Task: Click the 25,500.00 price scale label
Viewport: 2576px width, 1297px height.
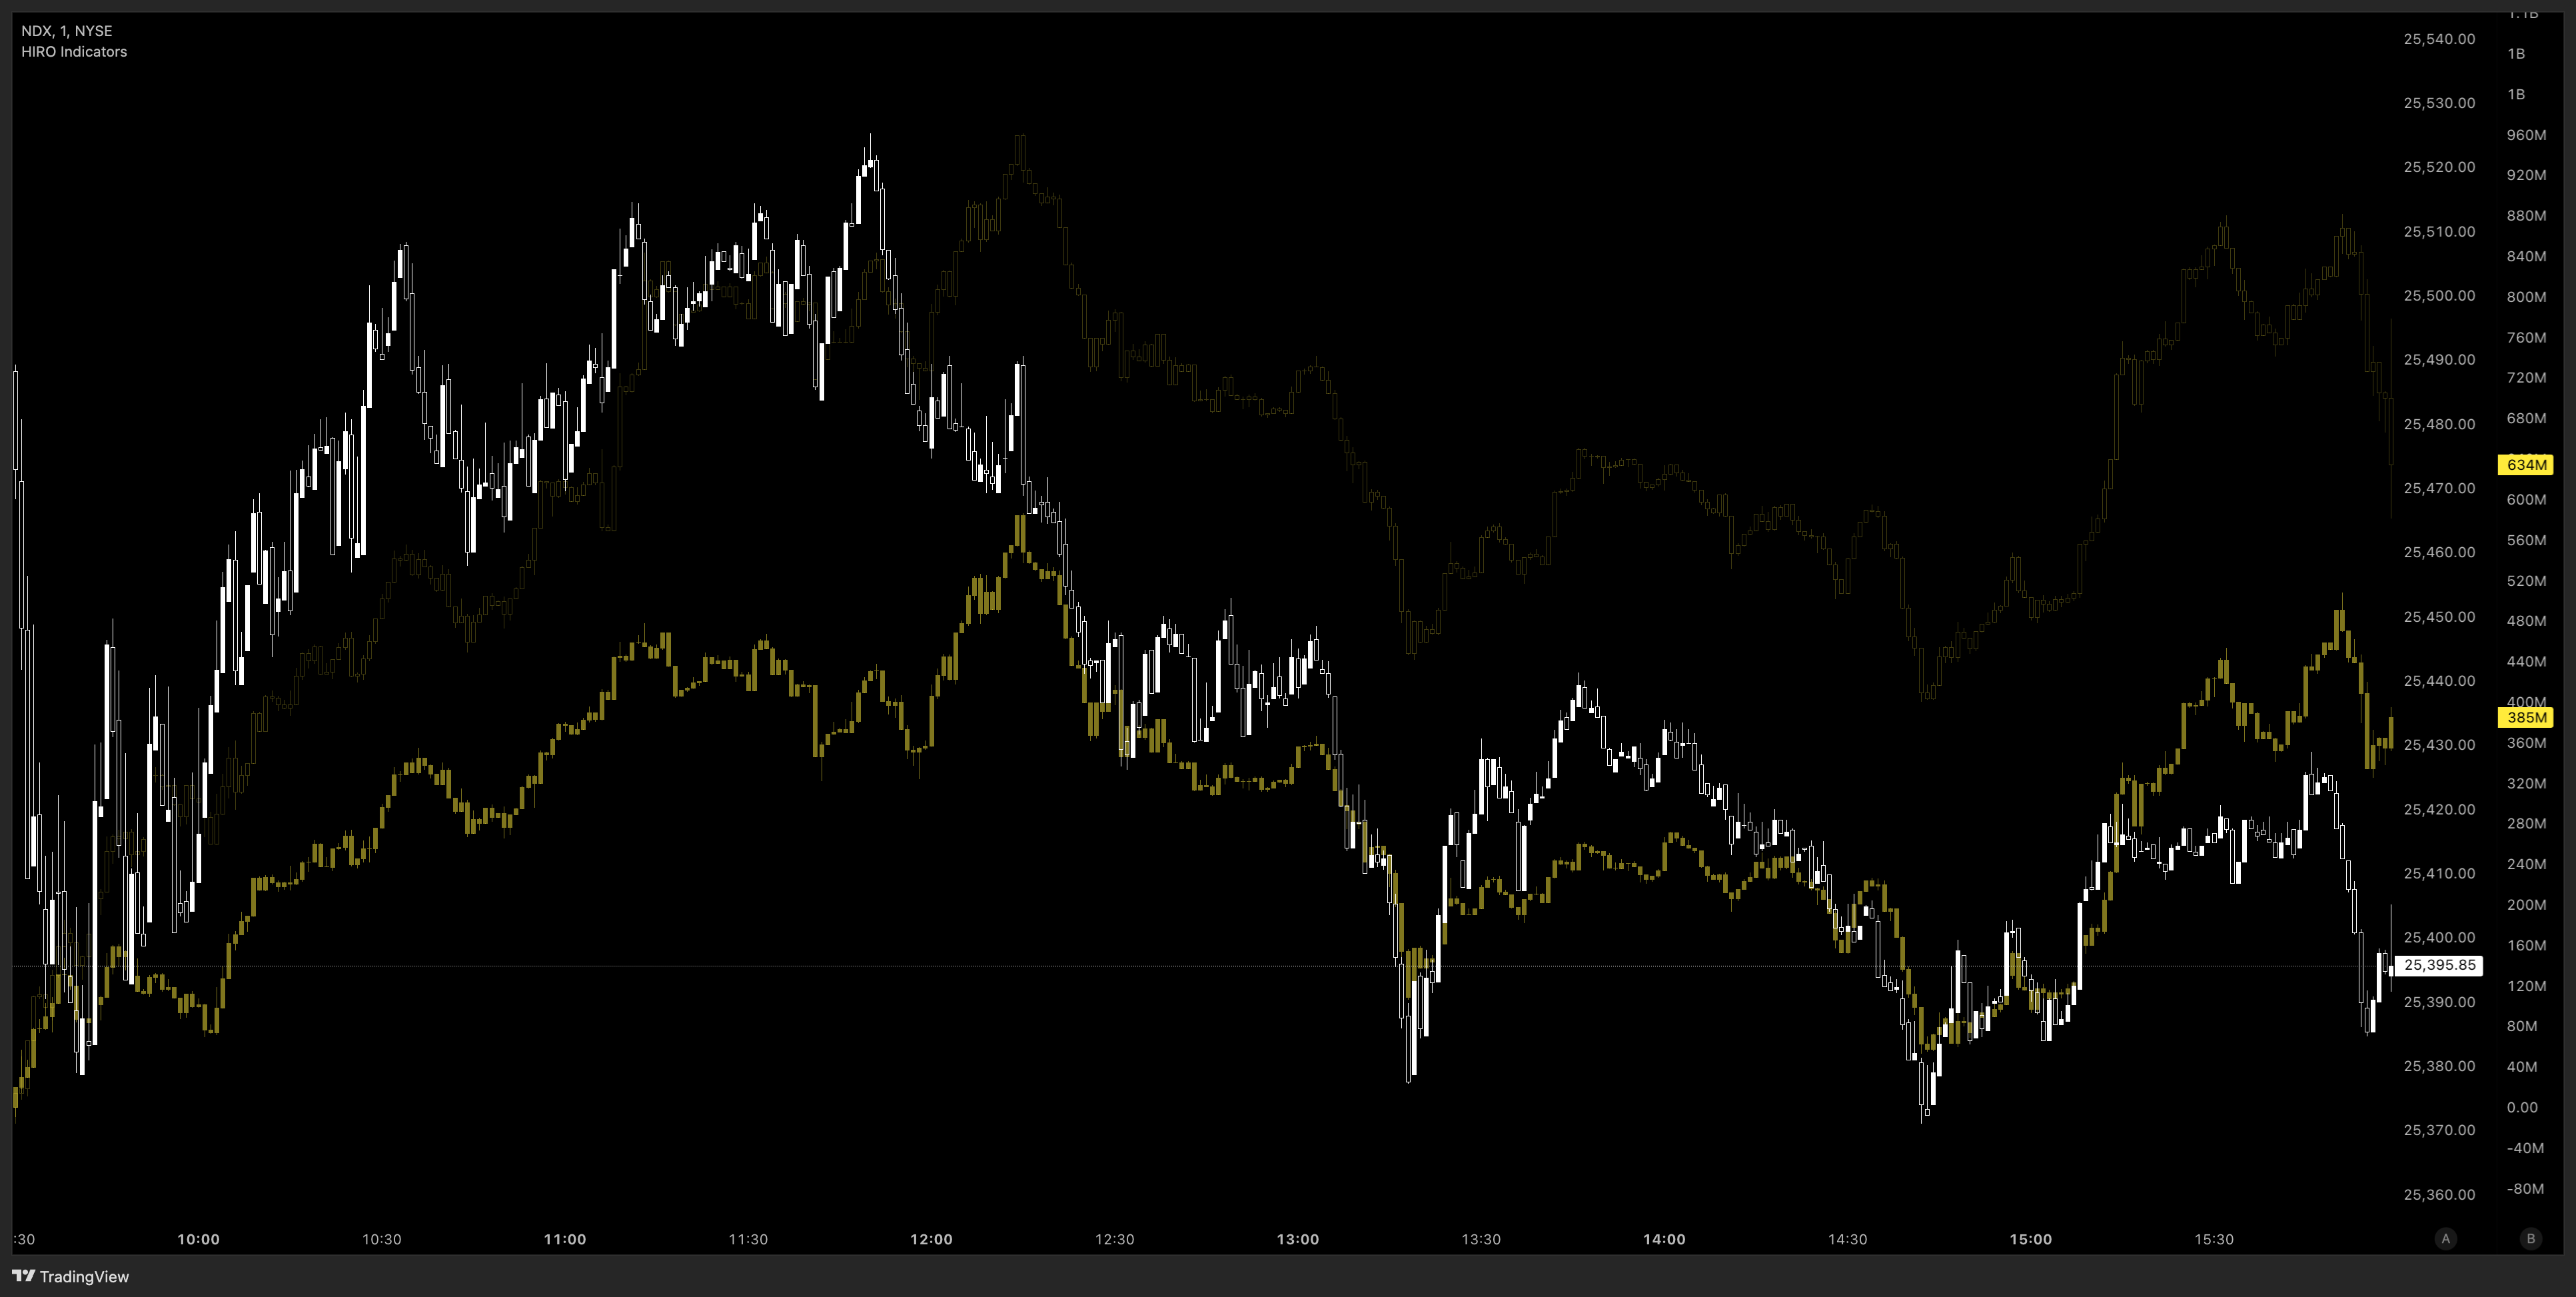Action: pyautogui.click(x=2439, y=295)
